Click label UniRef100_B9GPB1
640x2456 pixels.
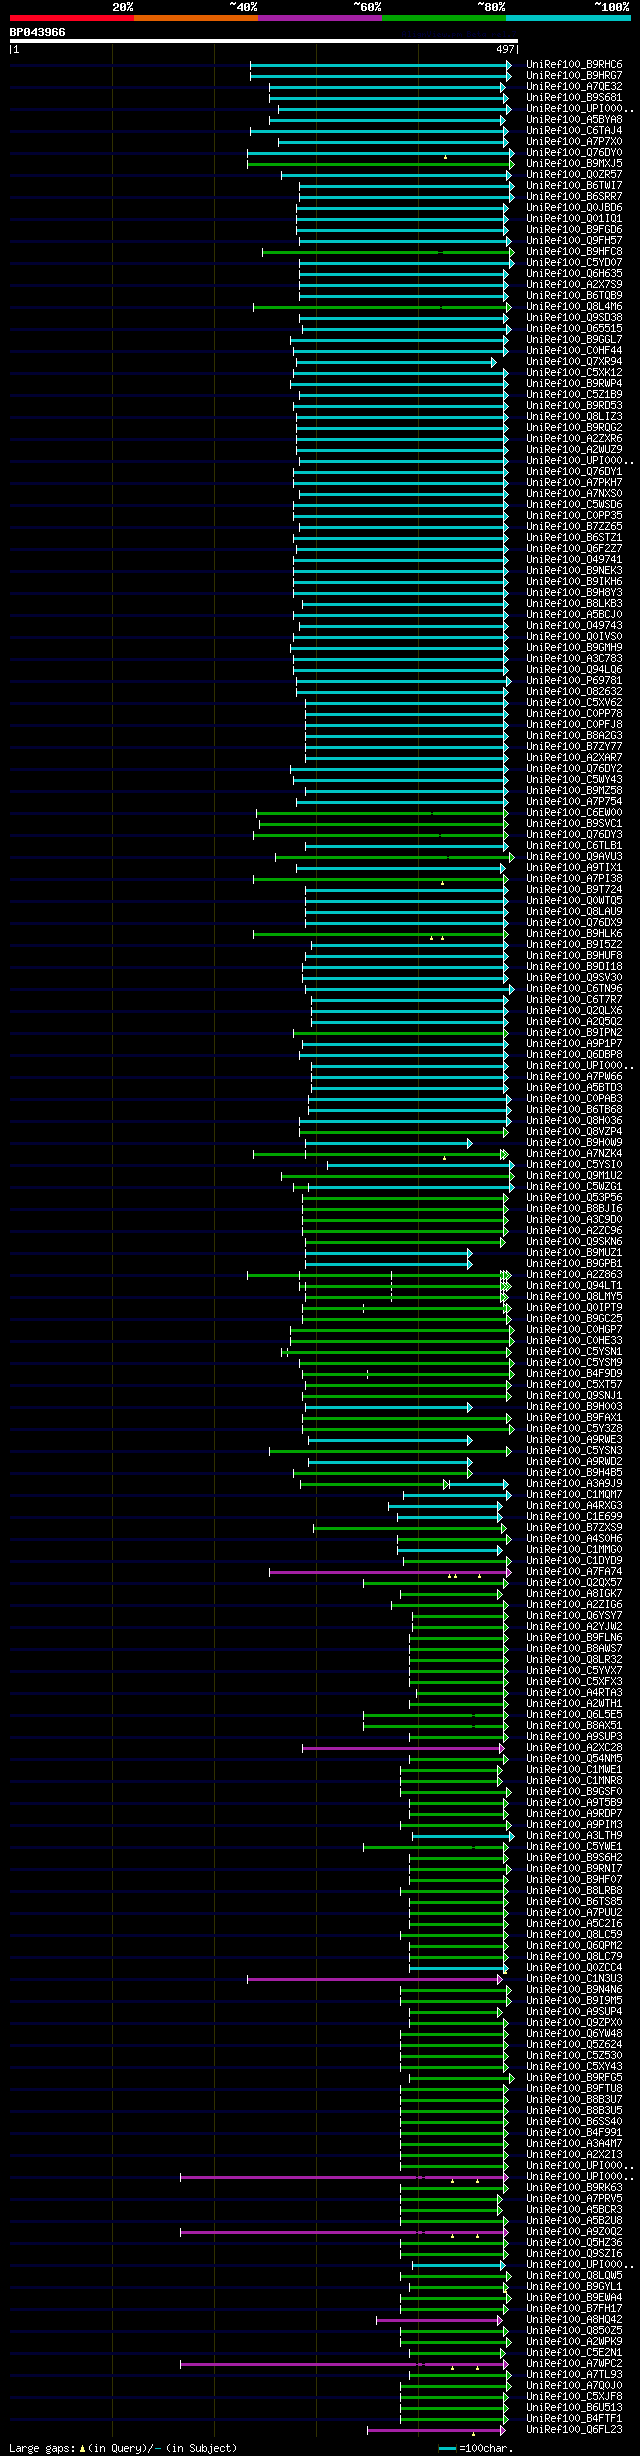(574, 1264)
